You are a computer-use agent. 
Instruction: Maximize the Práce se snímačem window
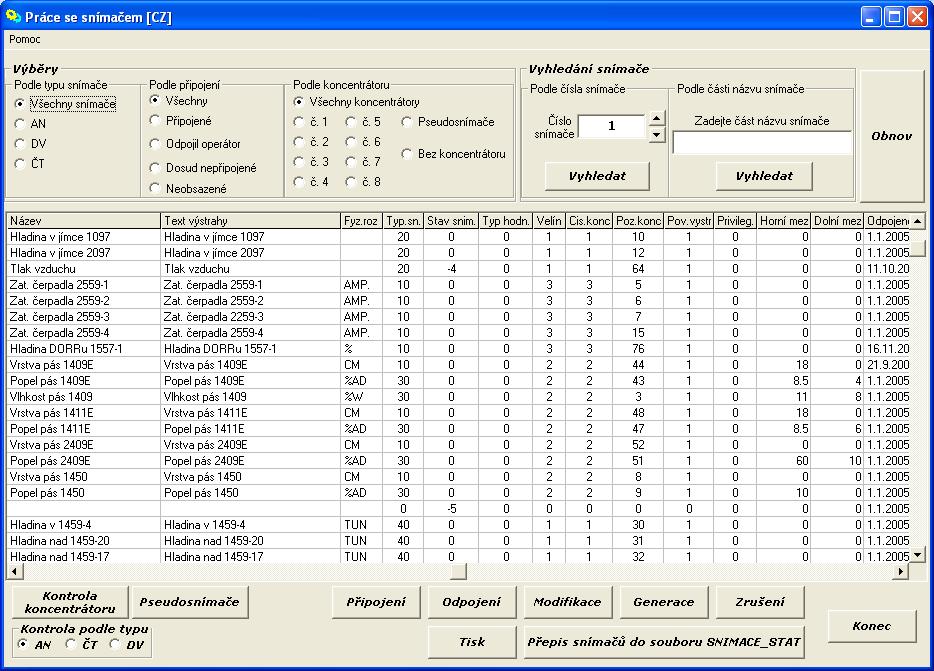[x=894, y=17]
